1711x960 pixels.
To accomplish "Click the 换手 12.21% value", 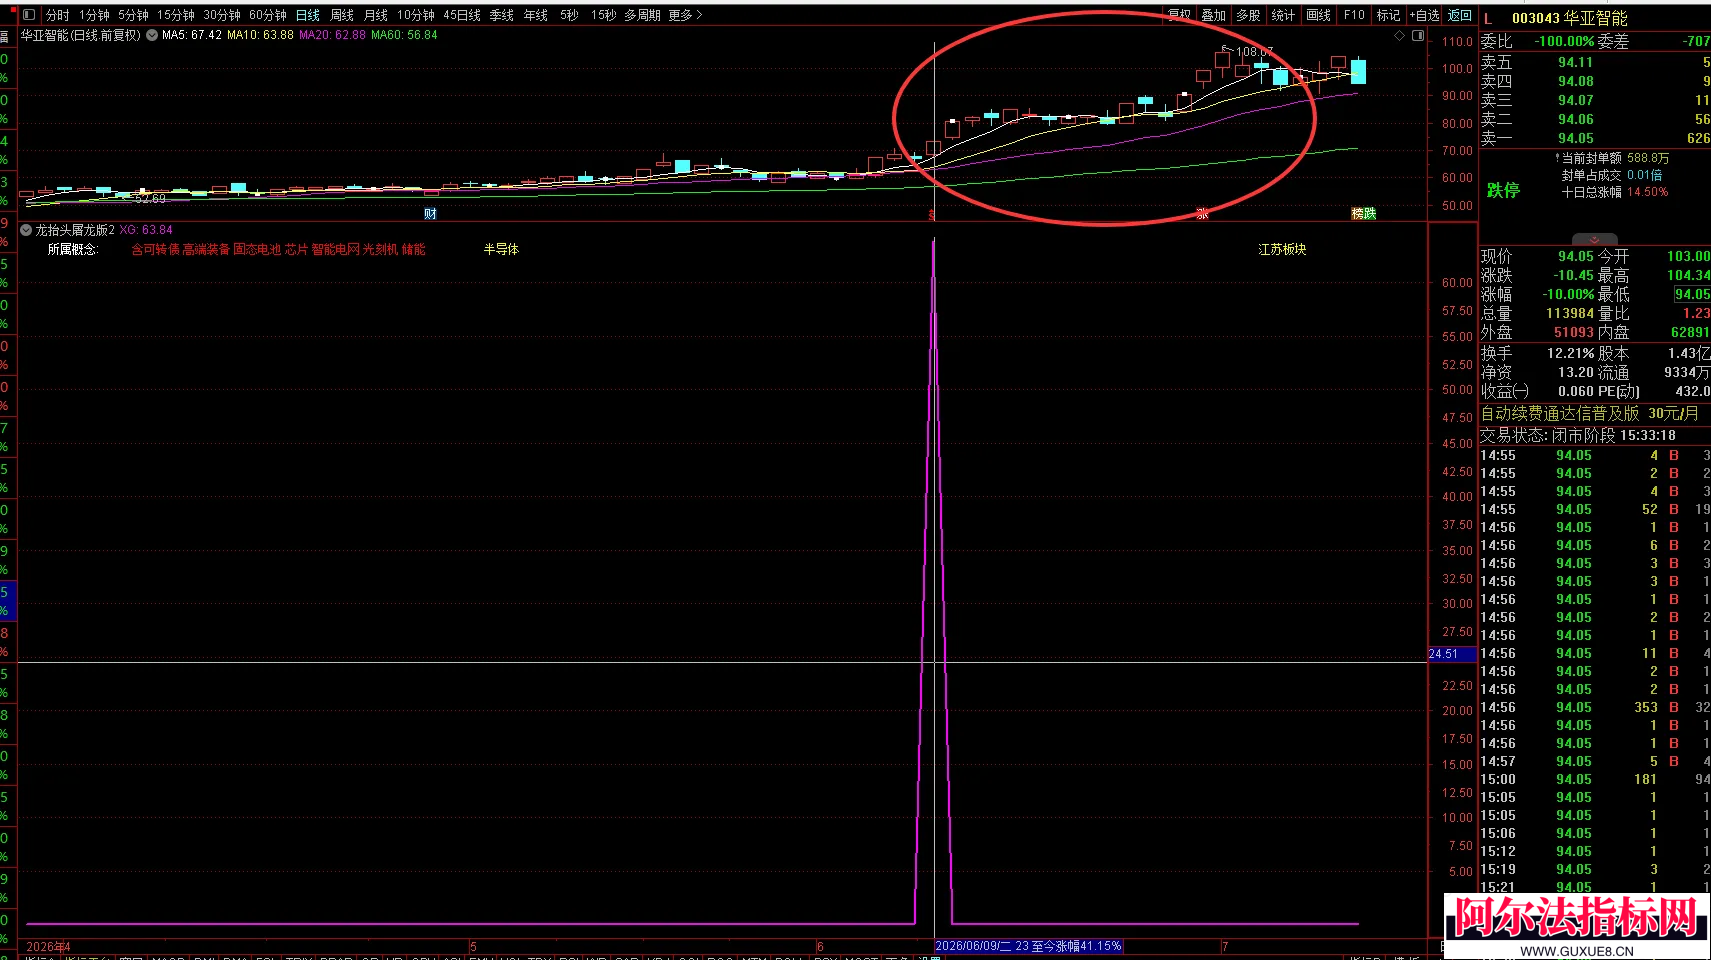I will (x=1570, y=353).
